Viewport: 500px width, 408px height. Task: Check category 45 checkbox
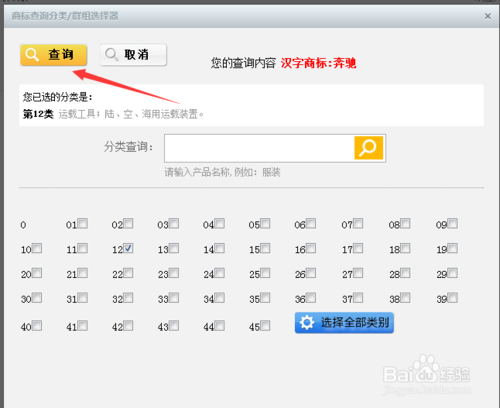265,326
